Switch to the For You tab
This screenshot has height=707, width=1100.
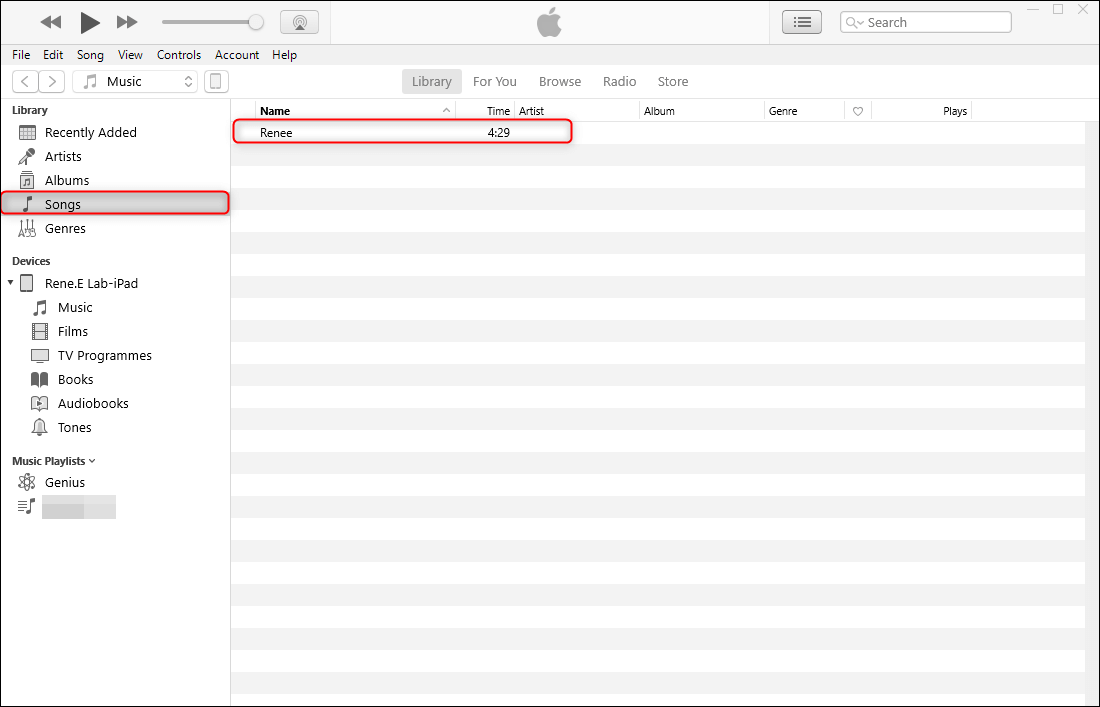[x=495, y=81]
